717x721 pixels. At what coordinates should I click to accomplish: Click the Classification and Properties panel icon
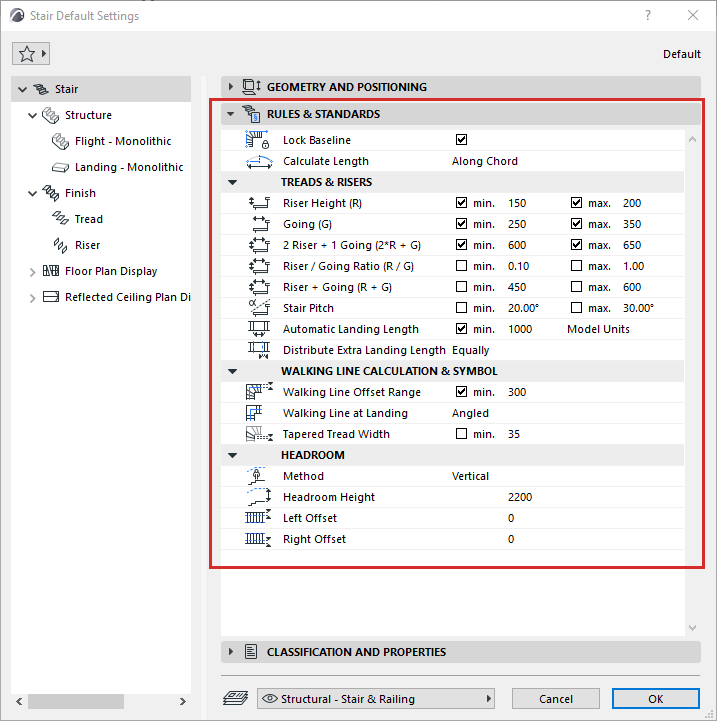(x=251, y=652)
